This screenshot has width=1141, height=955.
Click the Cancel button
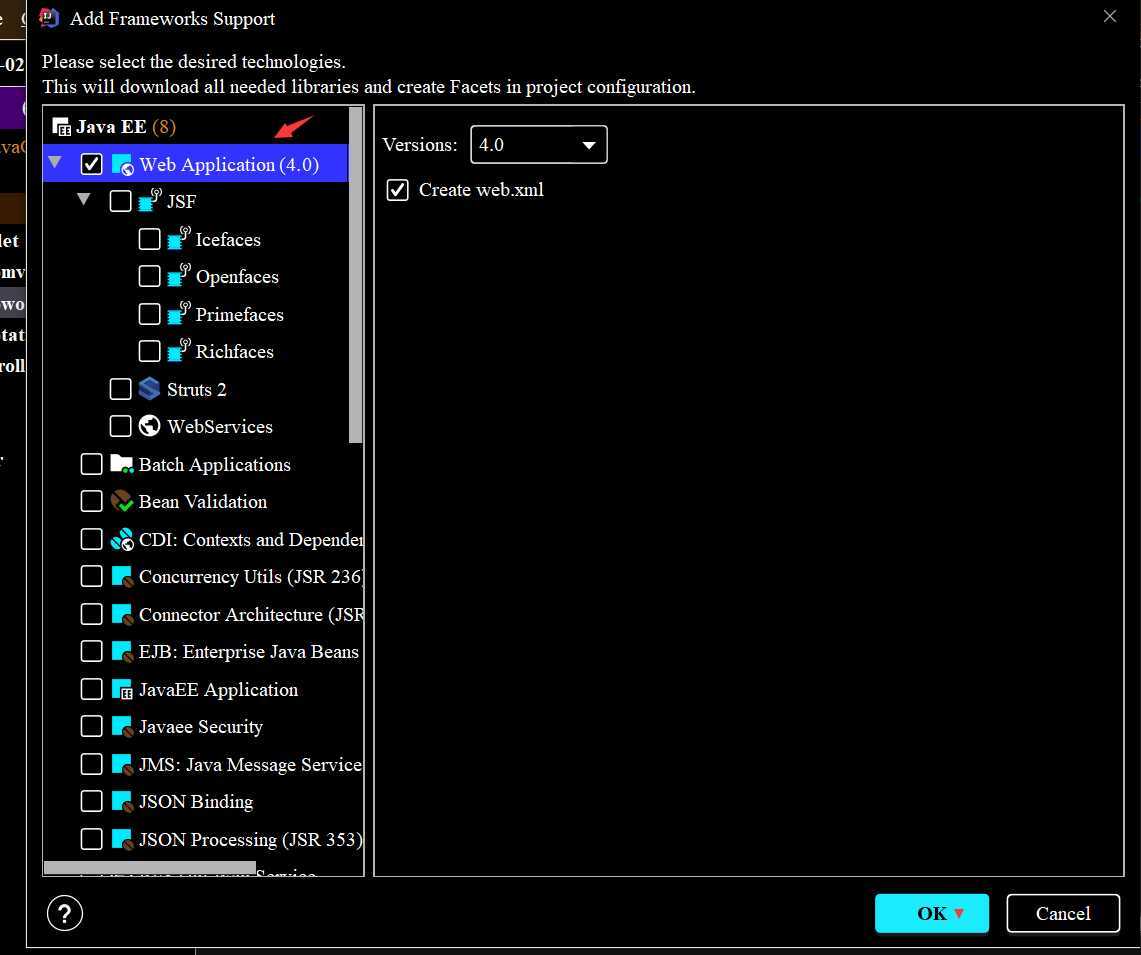(1062, 913)
